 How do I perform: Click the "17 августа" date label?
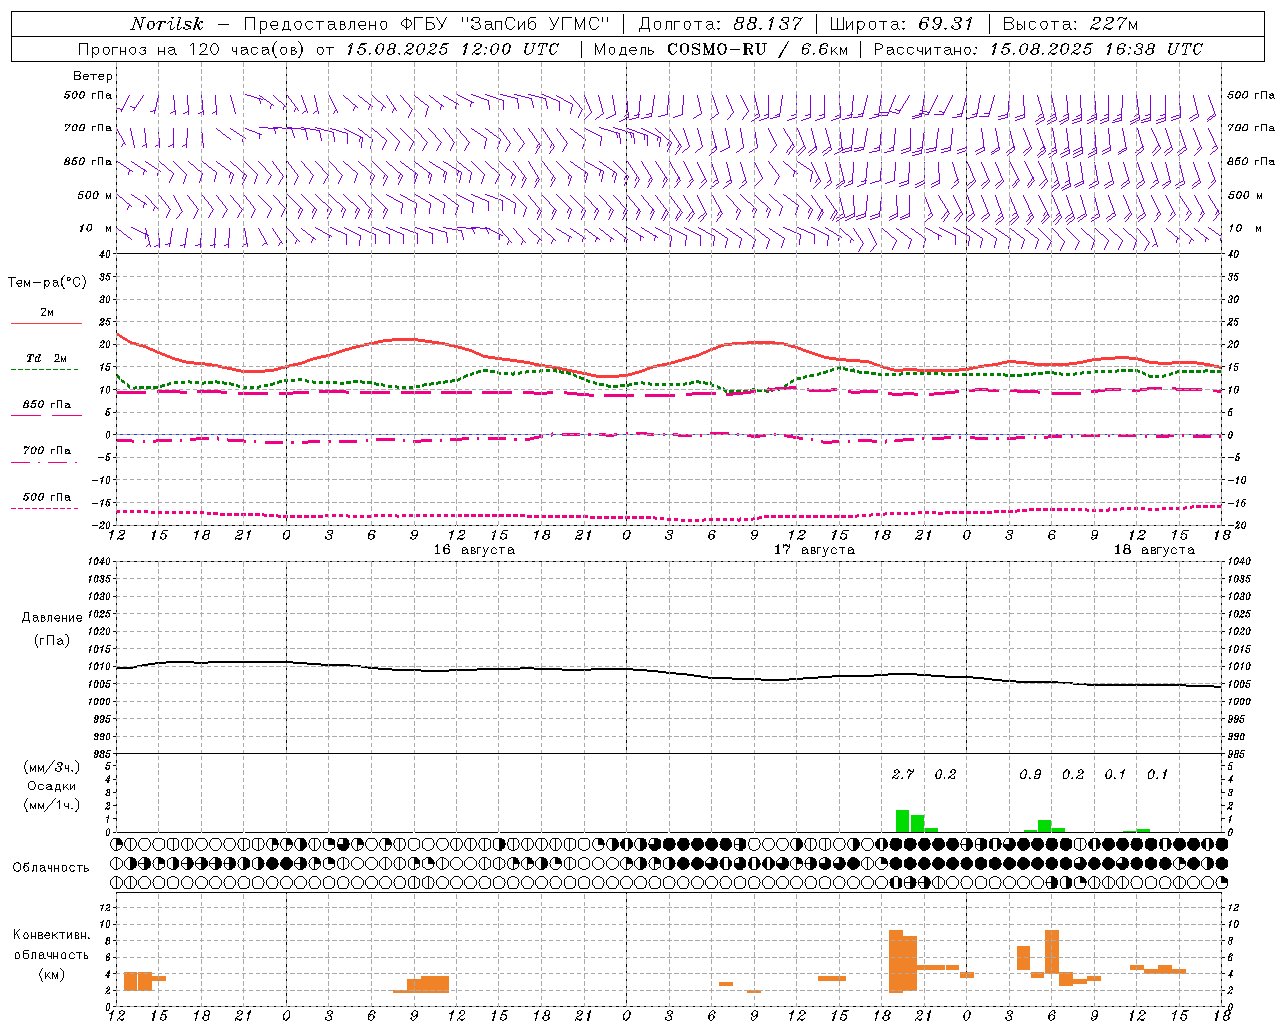click(x=814, y=550)
